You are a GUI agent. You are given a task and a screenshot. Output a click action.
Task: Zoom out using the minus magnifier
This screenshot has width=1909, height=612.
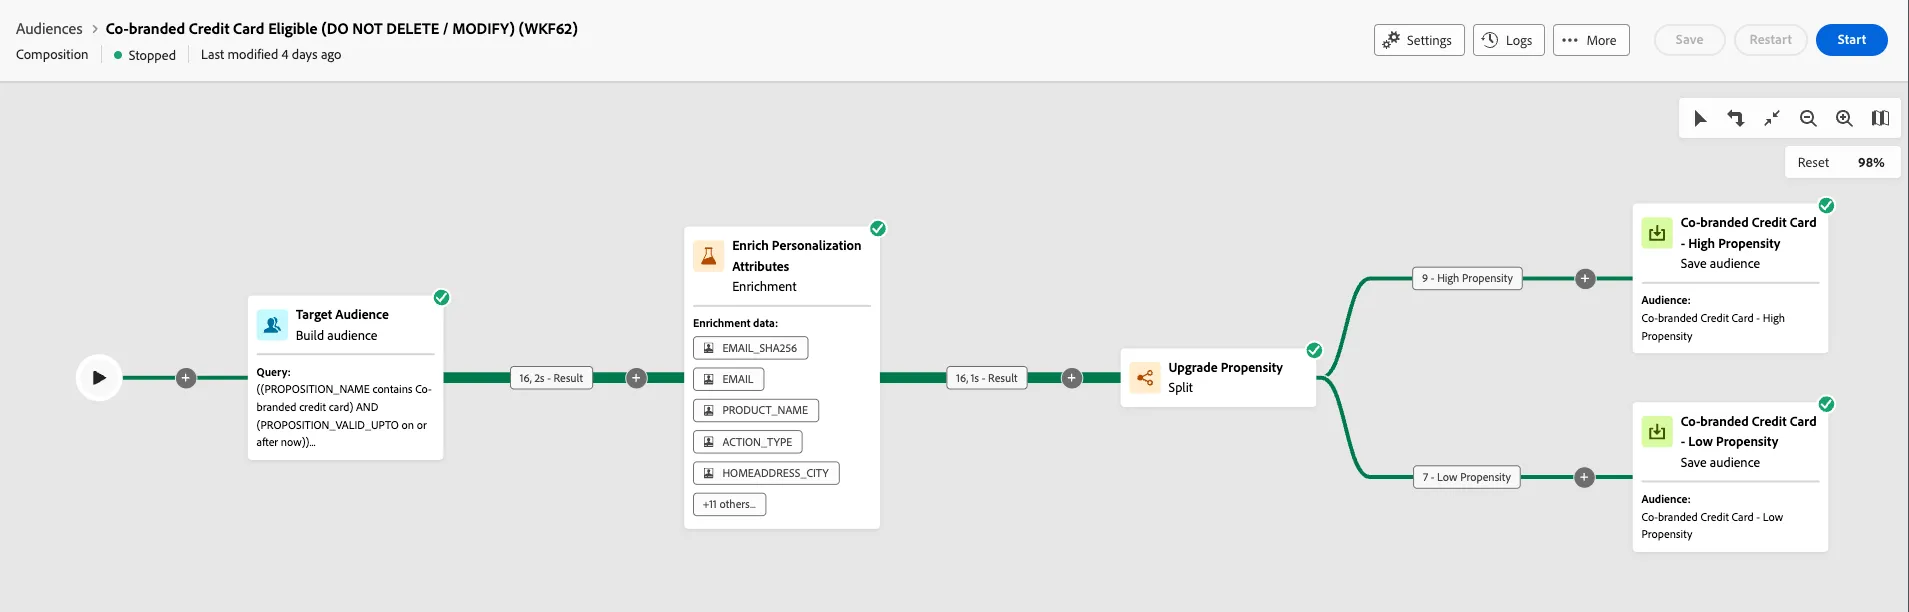tap(1808, 119)
